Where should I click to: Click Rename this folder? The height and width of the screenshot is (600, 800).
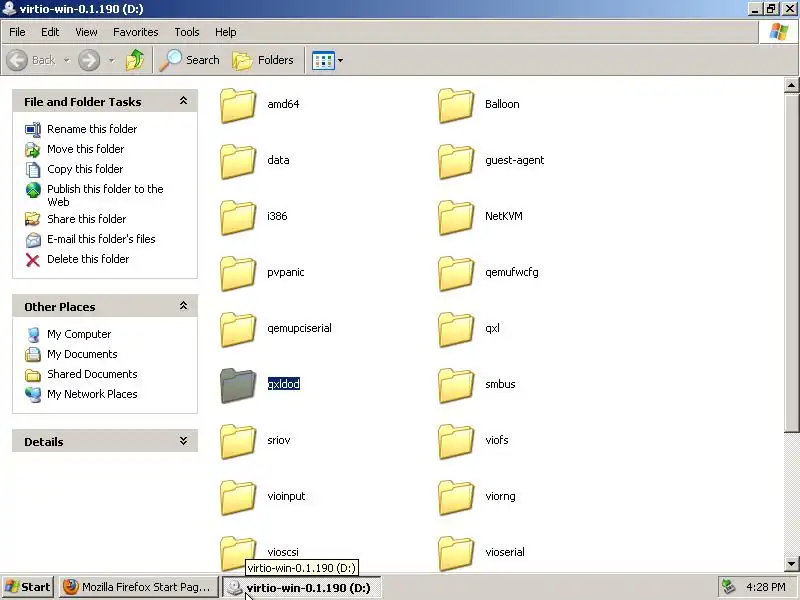tap(92, 129)
